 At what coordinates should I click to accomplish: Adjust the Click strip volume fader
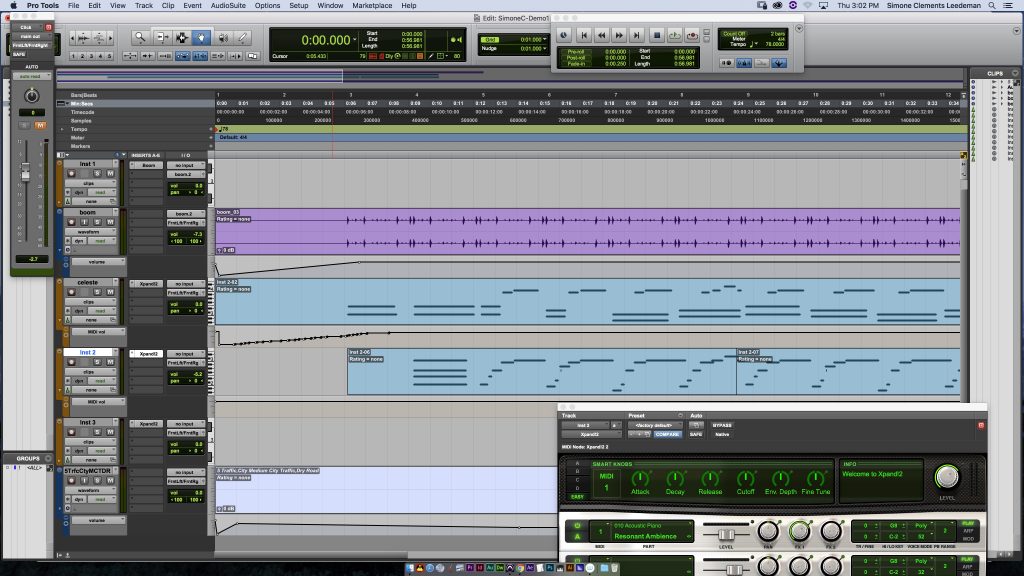25,172
